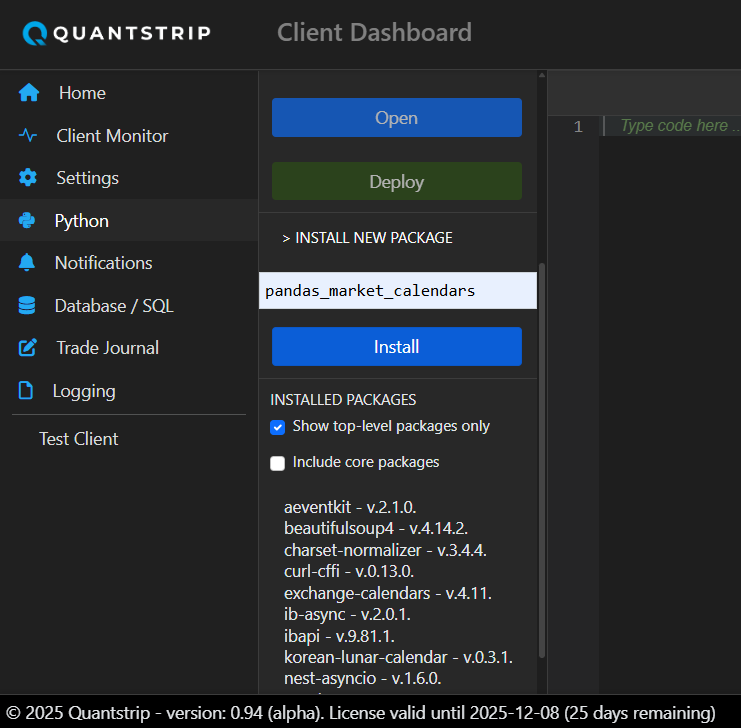Image resolution: width=741 pixels, height=728 pixels.
Task: Click the blue Open button
Action: pyautogui.click(x=396, y=118)
